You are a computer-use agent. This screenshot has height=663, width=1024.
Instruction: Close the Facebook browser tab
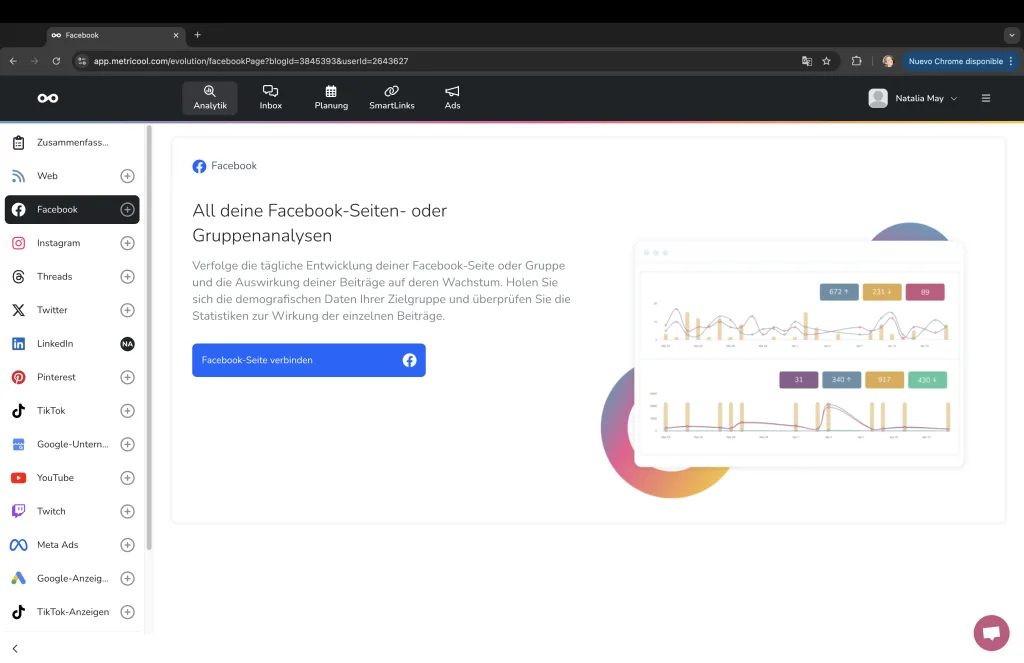(x=176, y=35)
